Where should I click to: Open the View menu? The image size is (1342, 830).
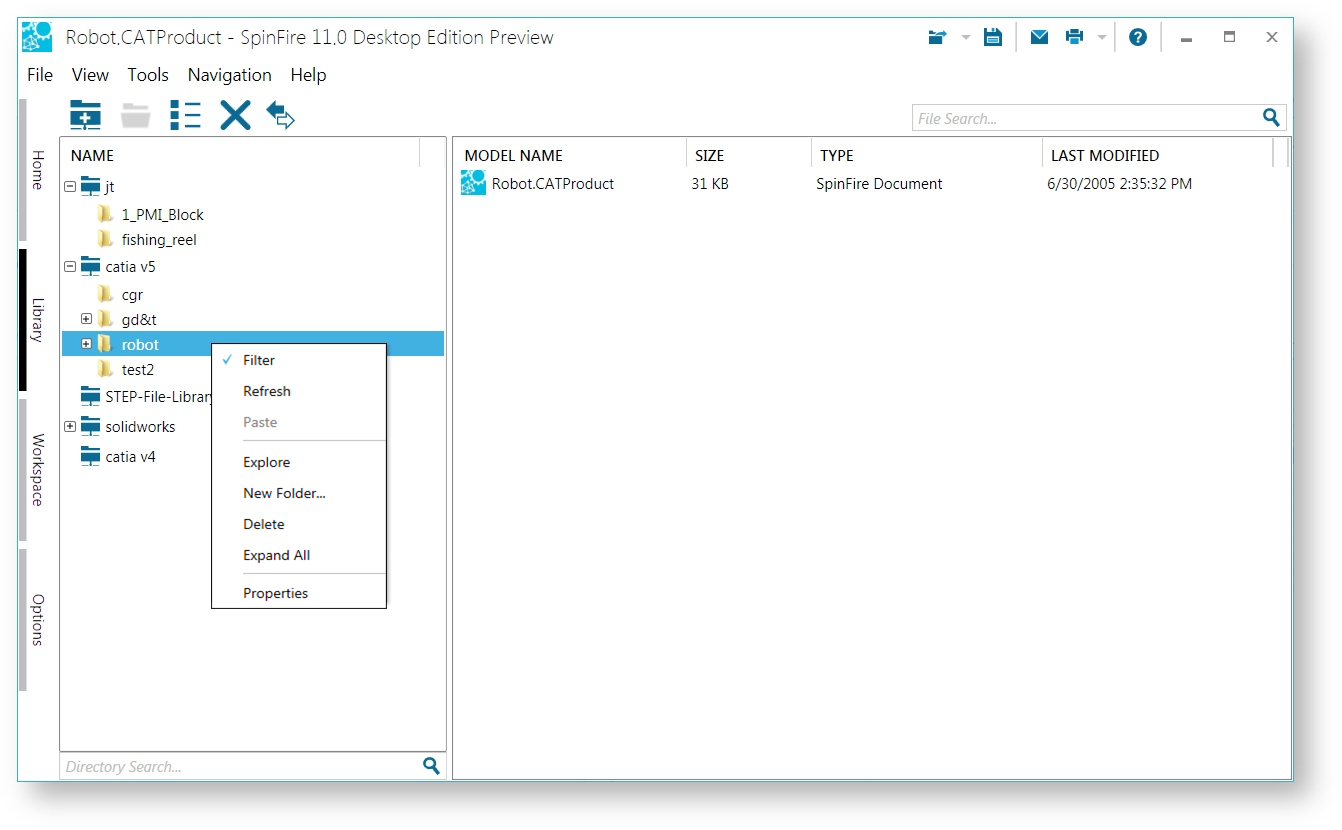click(90, 75)
